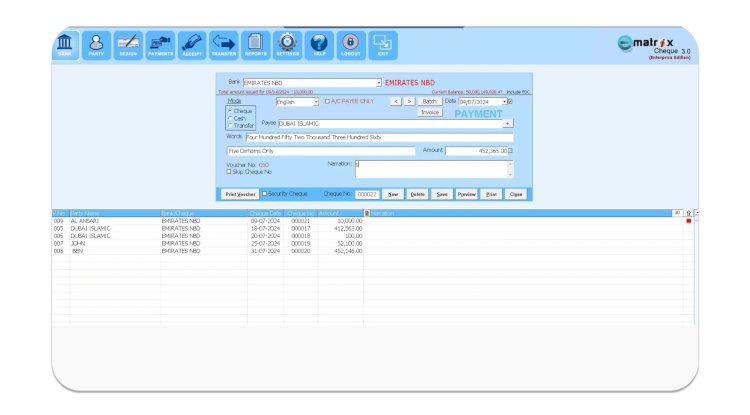This screenshot has height=415, width=750.
Task: Open the Settings gear icon
Action: tap(287, 46)
